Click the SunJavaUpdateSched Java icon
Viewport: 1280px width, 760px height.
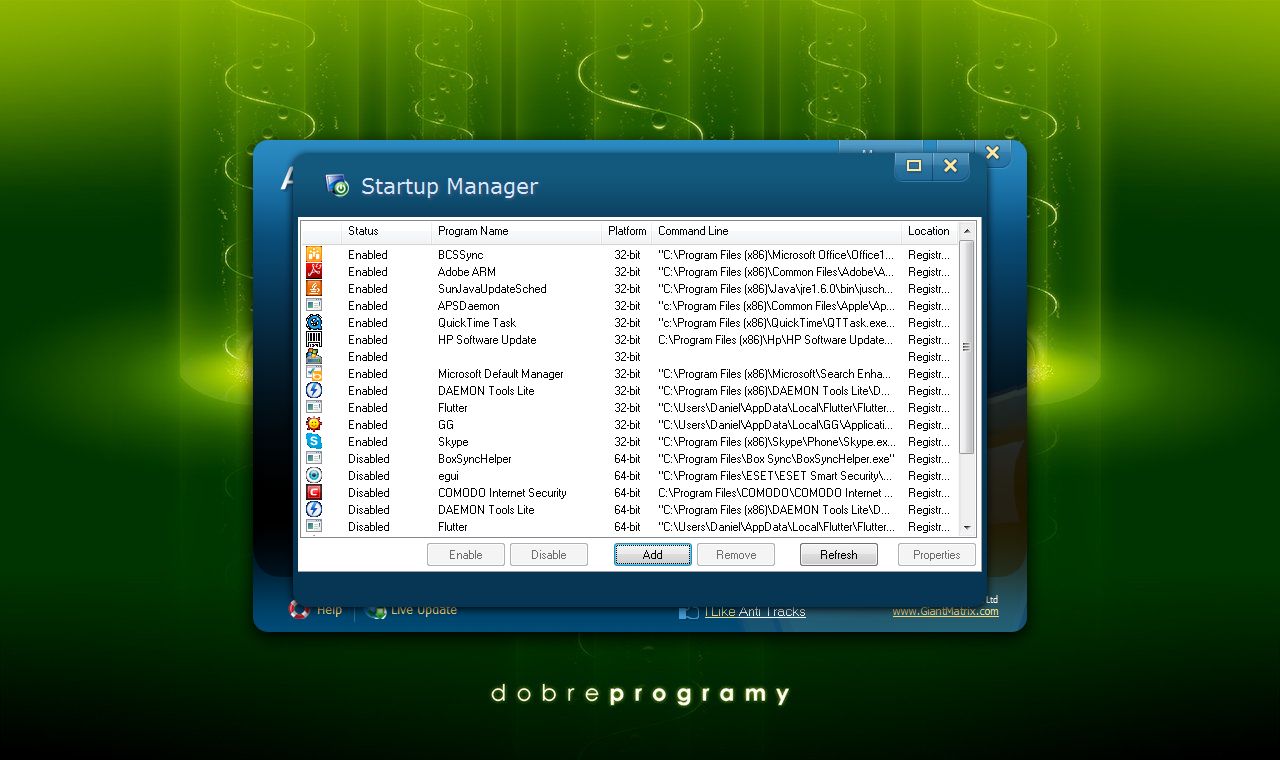tap(314, 289)
